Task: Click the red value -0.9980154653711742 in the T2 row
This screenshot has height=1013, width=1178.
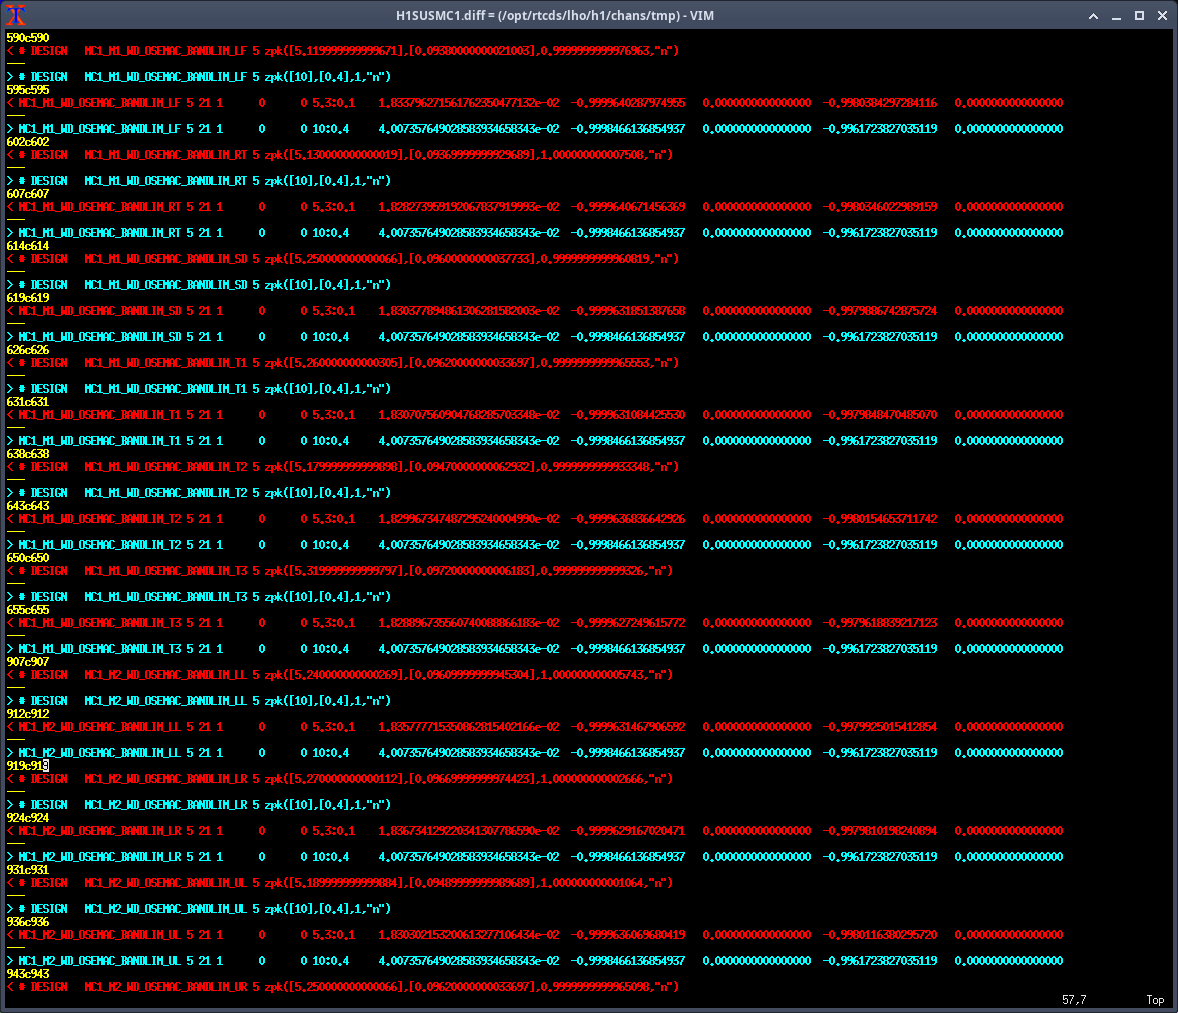Action: coord(880,519)
